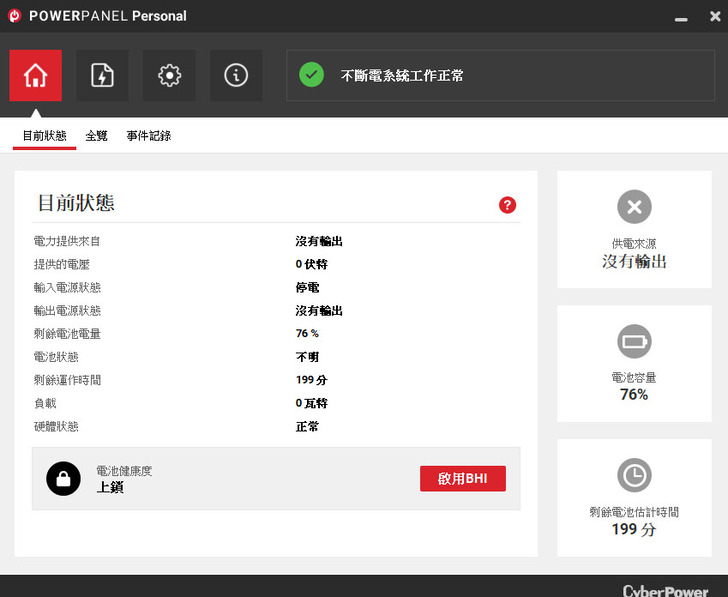
Task: Open the power/energy report icon
Action: (x=102, y=76)
